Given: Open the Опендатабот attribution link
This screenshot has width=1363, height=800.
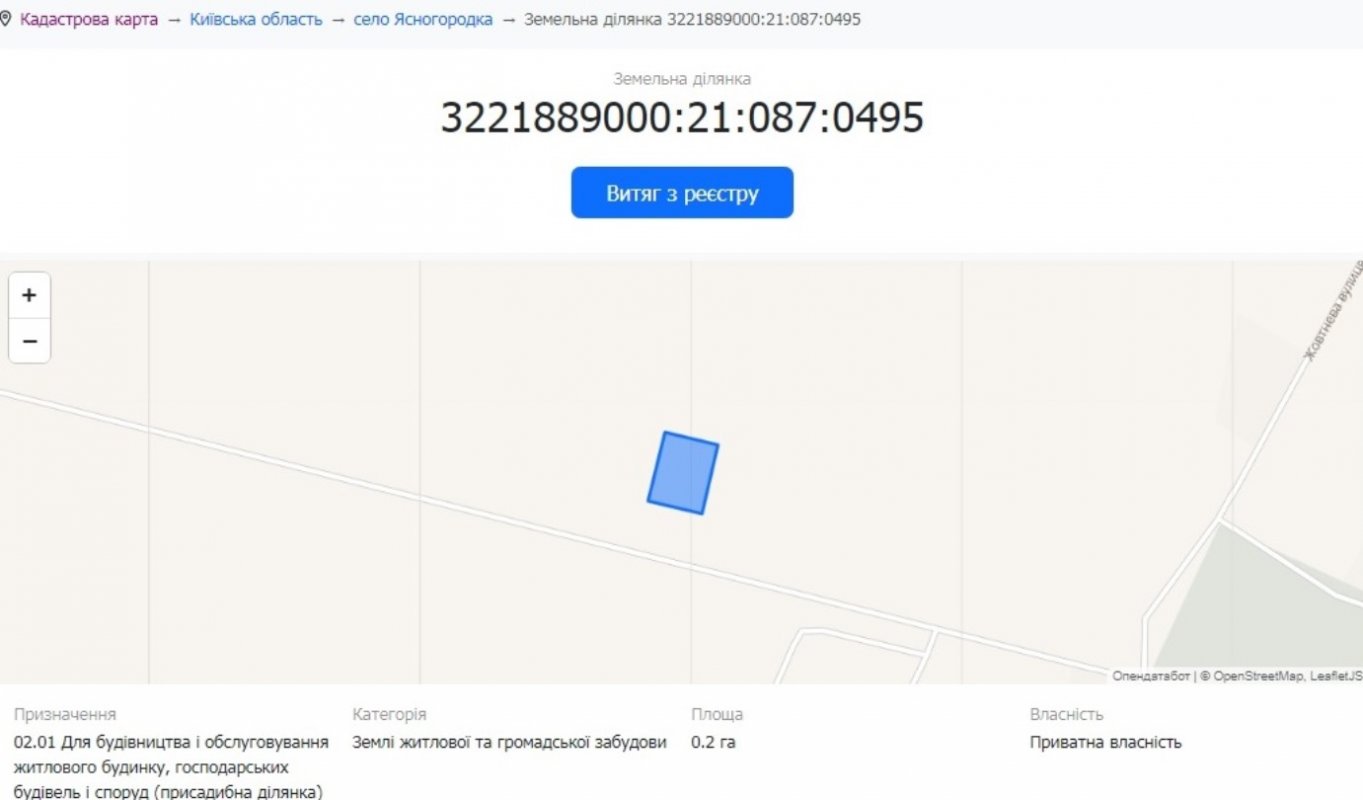Looking at the screenshot, I should [1151, 677].
